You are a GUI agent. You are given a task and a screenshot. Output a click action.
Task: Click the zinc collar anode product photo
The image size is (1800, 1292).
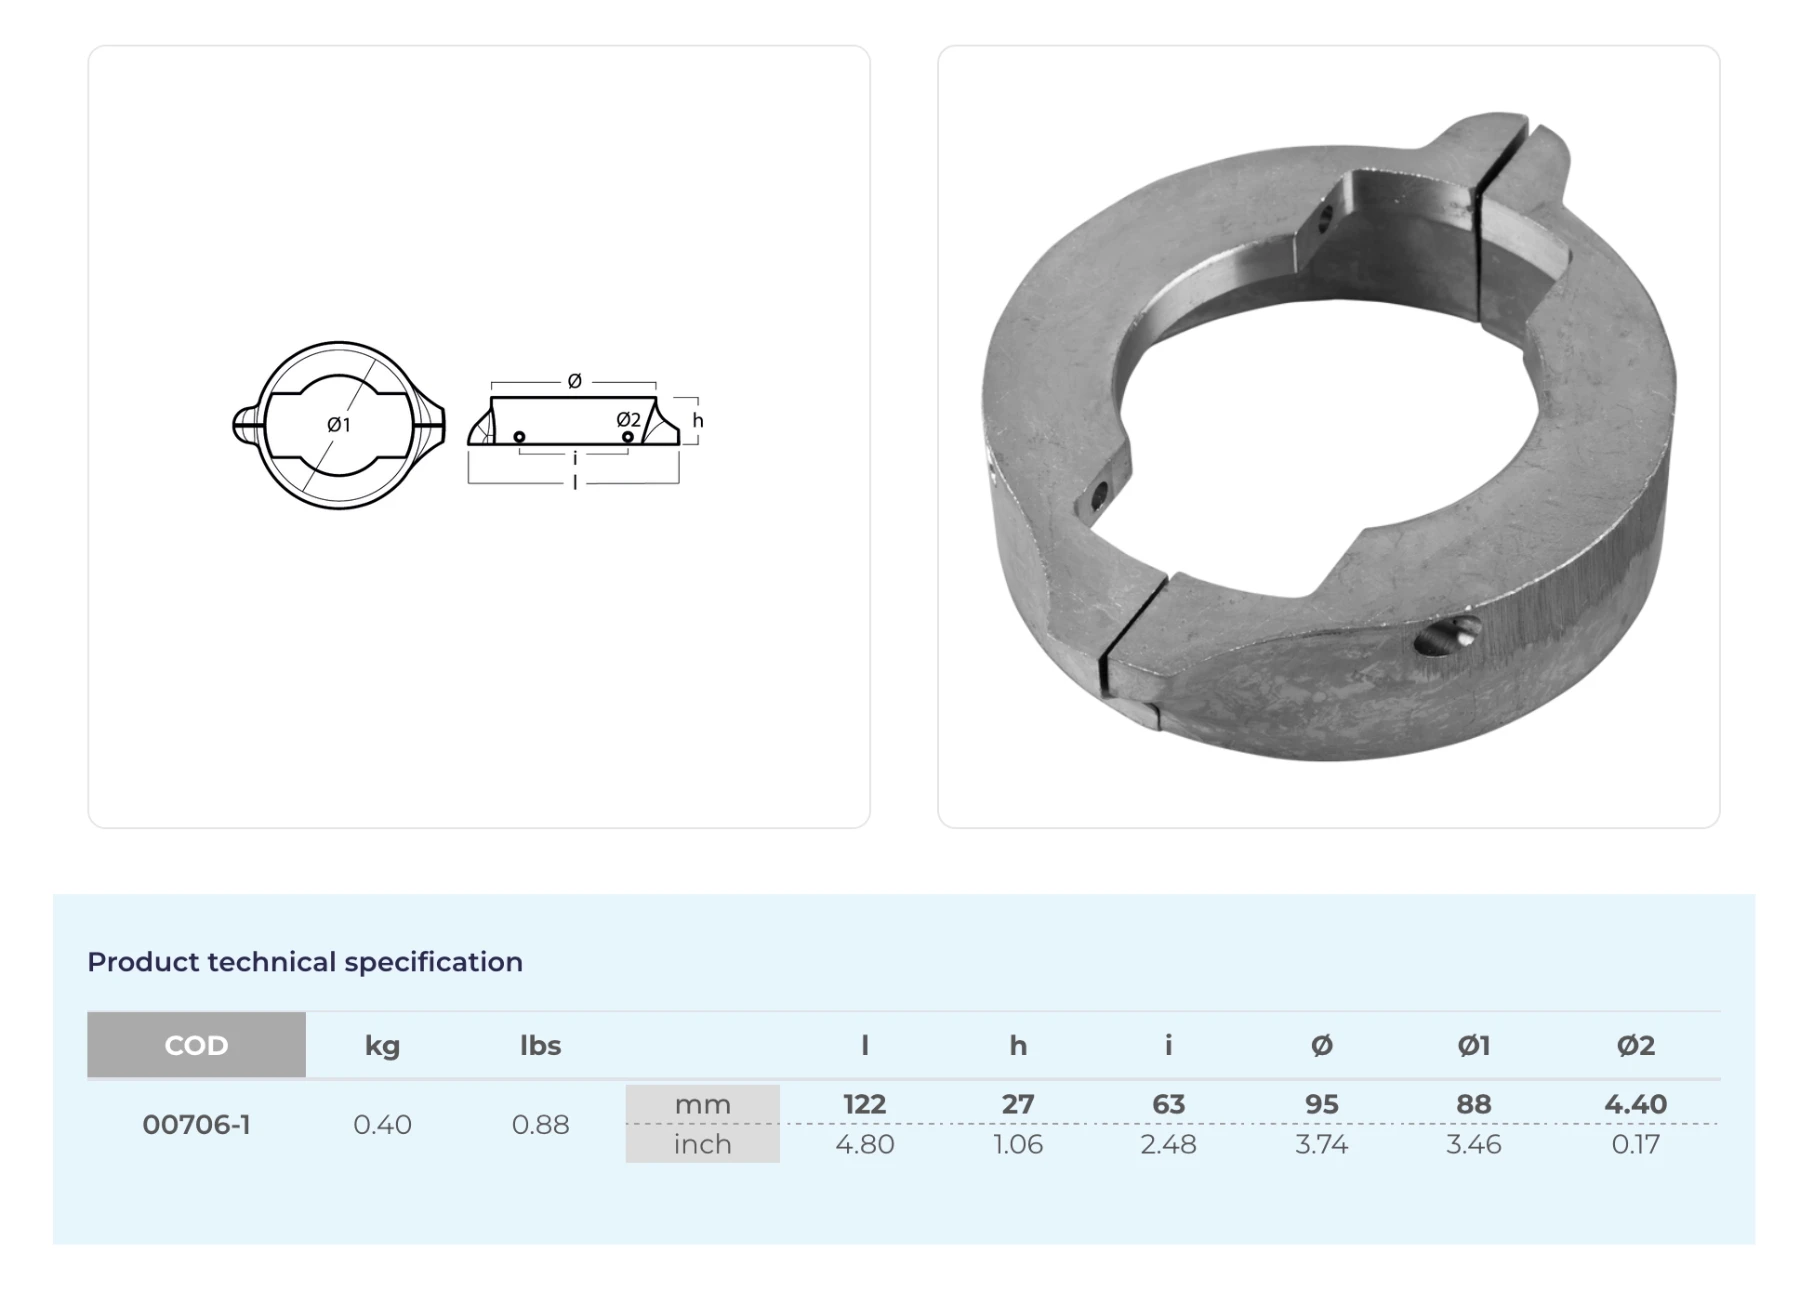(1328, 436)
